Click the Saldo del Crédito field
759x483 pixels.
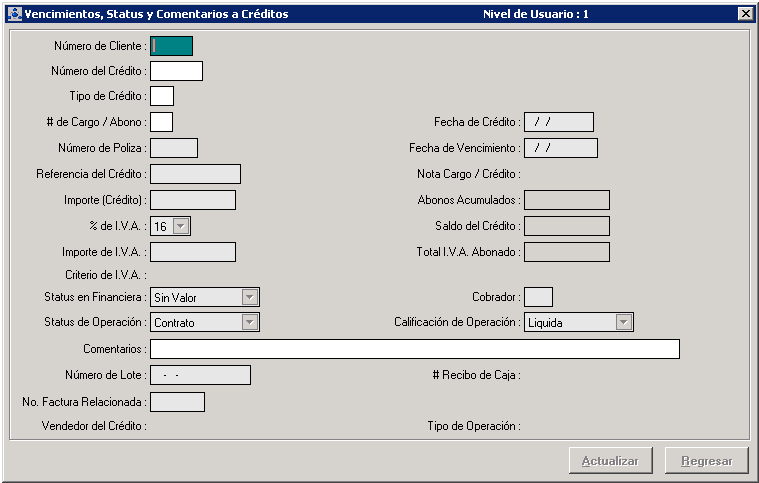pos(567,226)
